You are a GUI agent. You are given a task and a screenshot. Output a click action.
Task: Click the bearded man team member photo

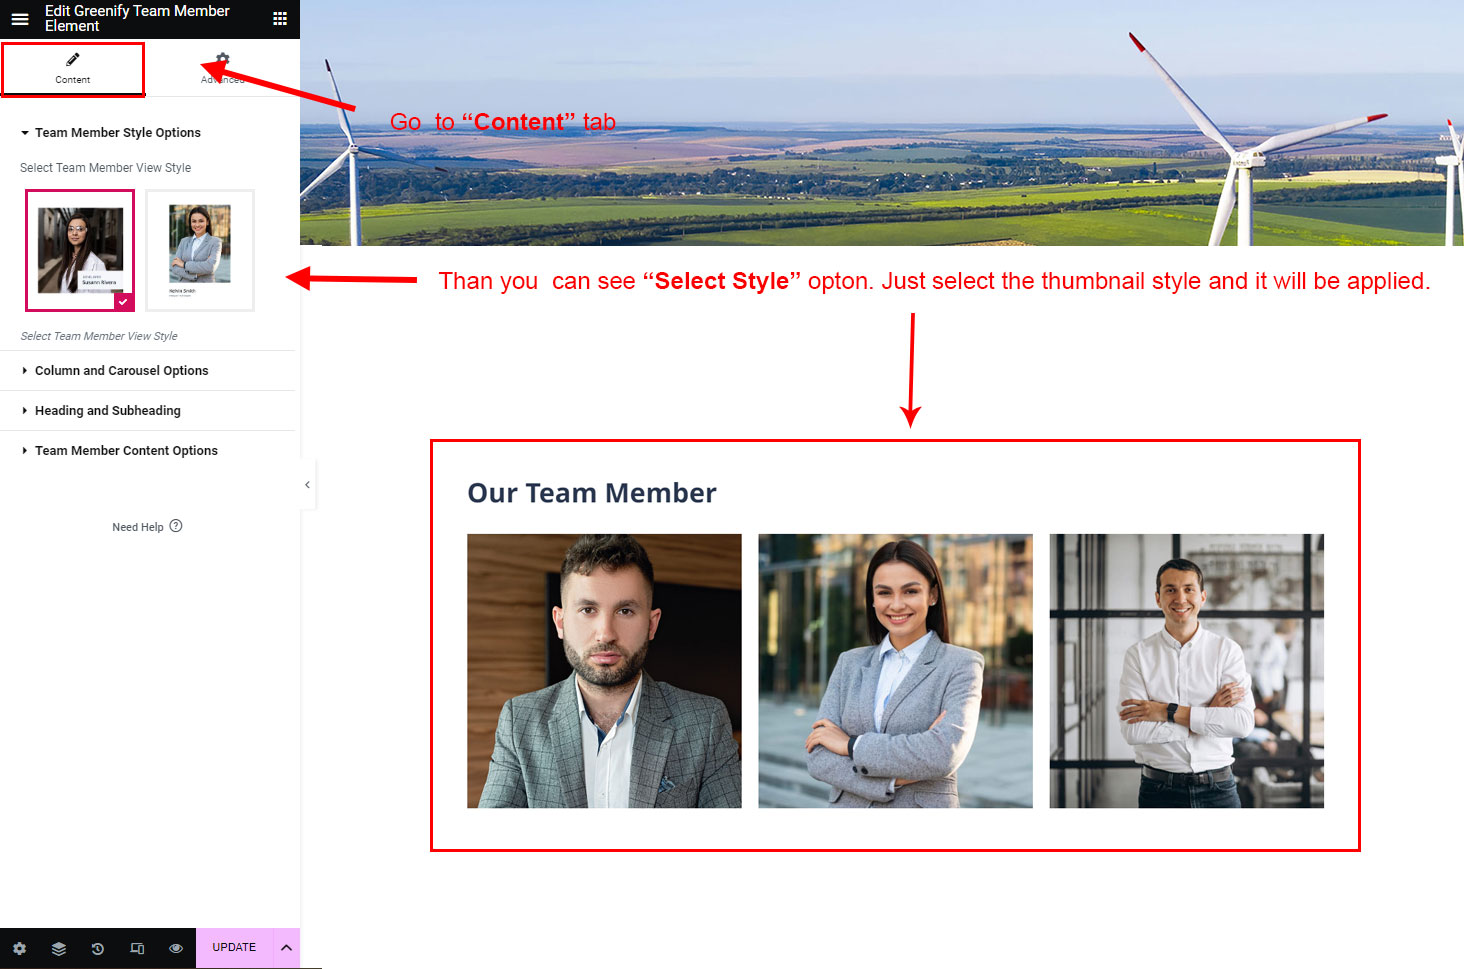click(604, 671)
